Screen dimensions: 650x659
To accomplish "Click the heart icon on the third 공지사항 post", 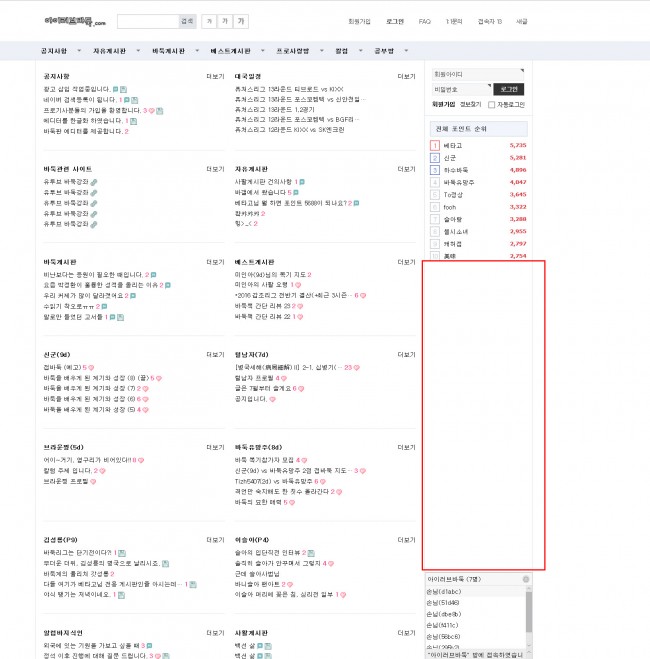I will pos(152,111).
